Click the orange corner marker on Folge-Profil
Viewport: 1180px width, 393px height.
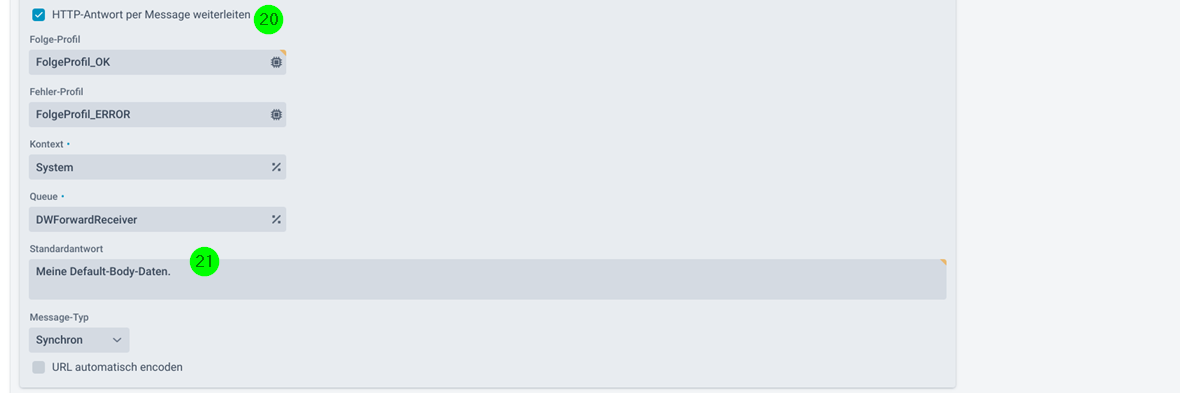click(x=283, y=53)
